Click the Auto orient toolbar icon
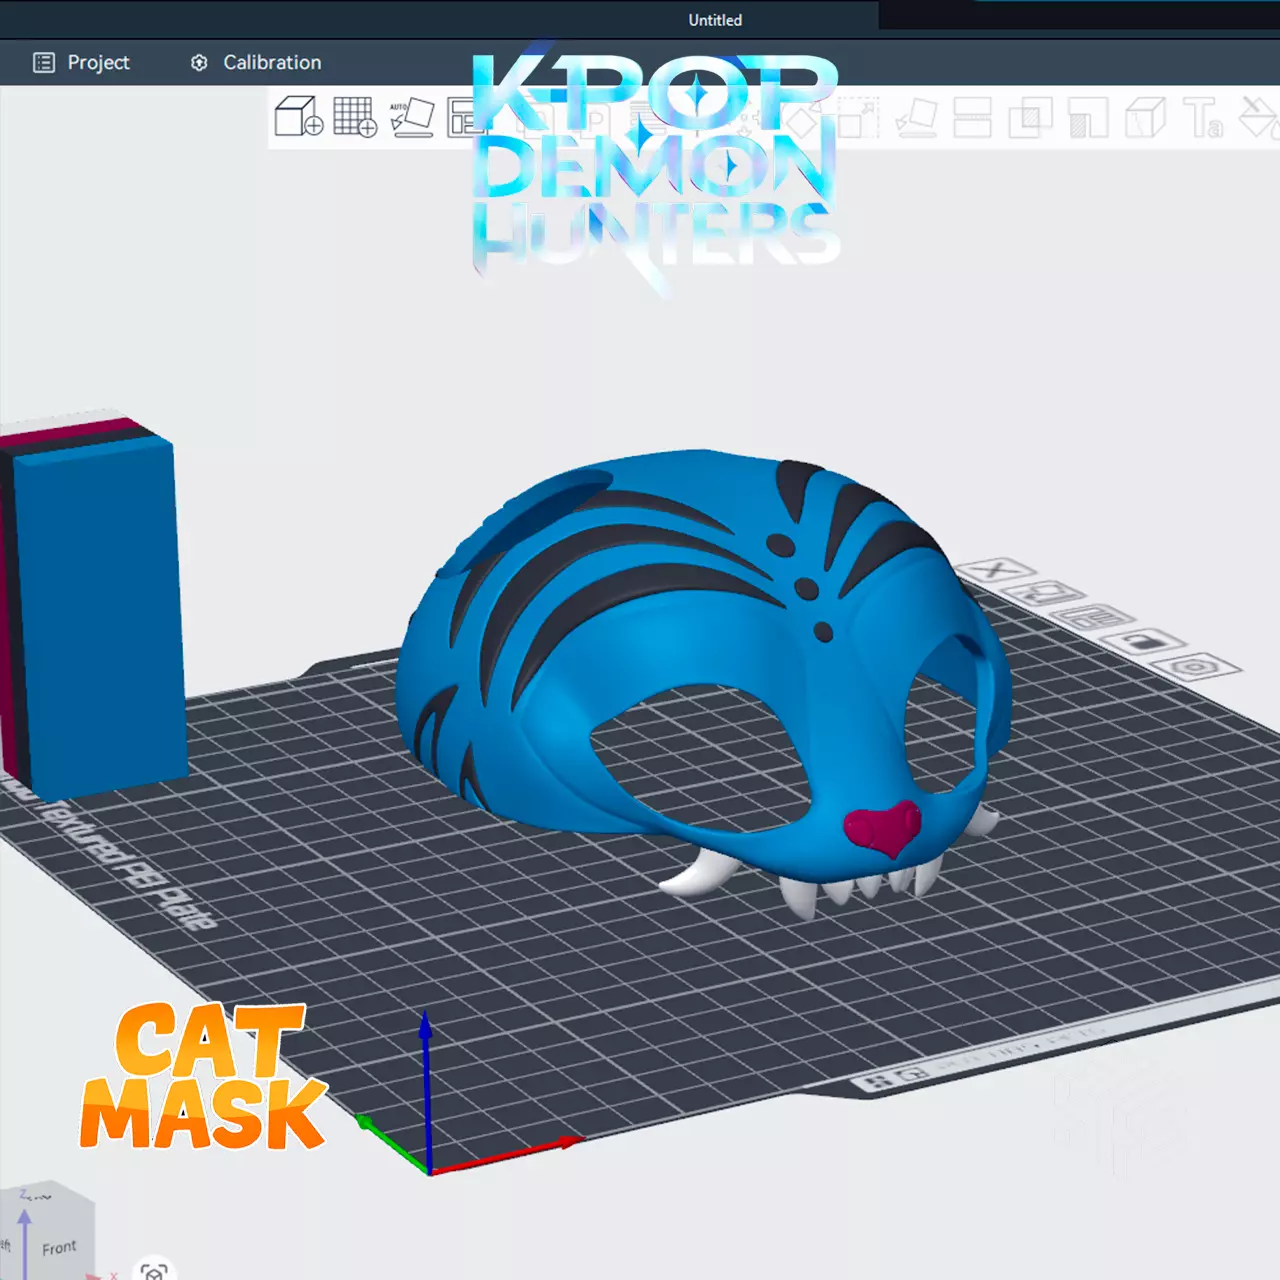 [x=411, y=117]
